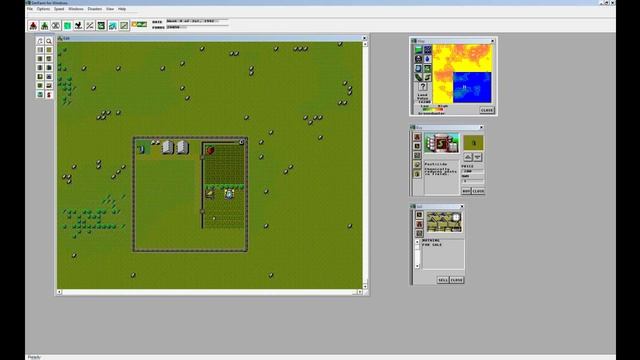Click the Sell list scroll down arrow
The image size is (640, 360).
coord(417,266)
